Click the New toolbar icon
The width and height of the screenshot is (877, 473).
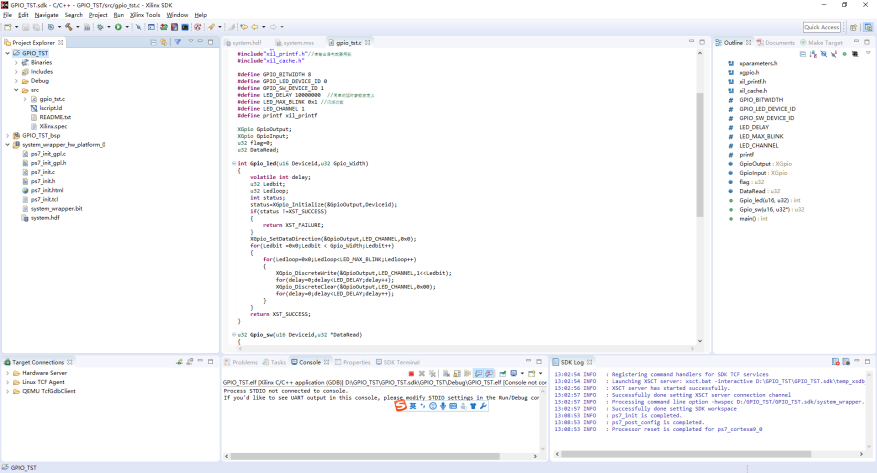click(x=7, y=27)
